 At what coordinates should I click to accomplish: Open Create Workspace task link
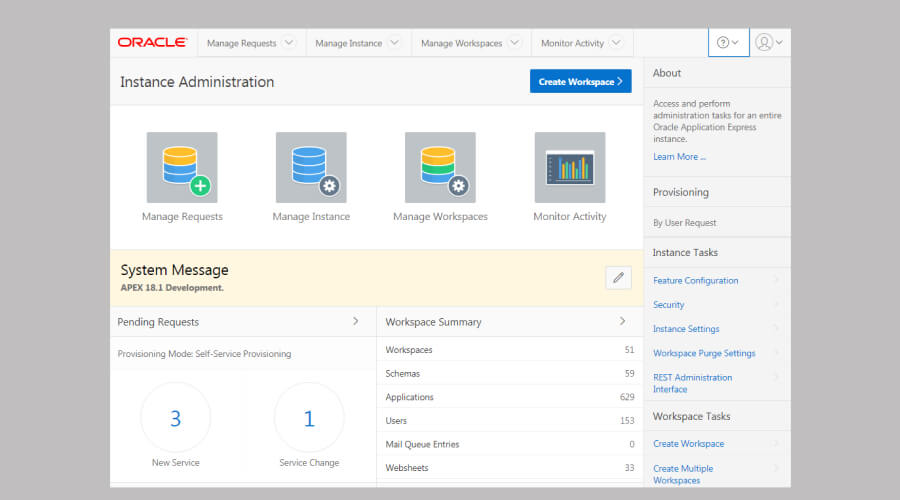688,444
